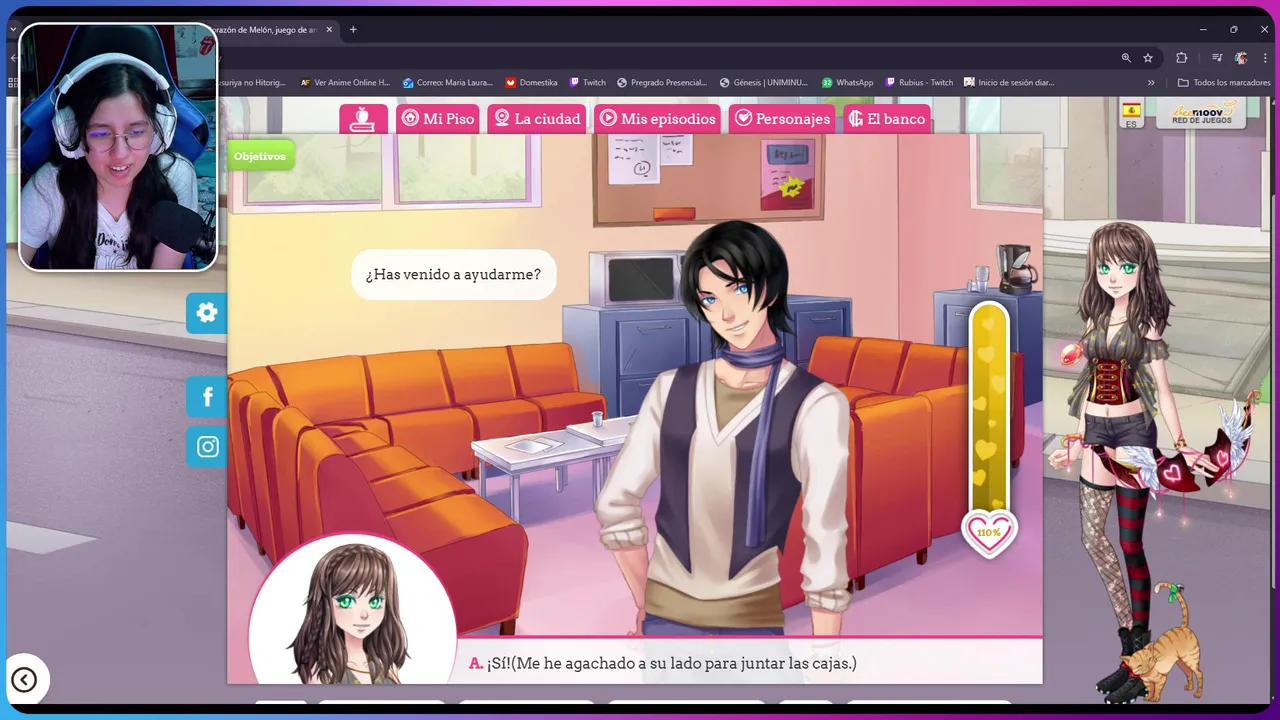This screenshot has width=1280, height=720.
Task: Open the Chrome three-dot menu
Action: (1265, 58)
